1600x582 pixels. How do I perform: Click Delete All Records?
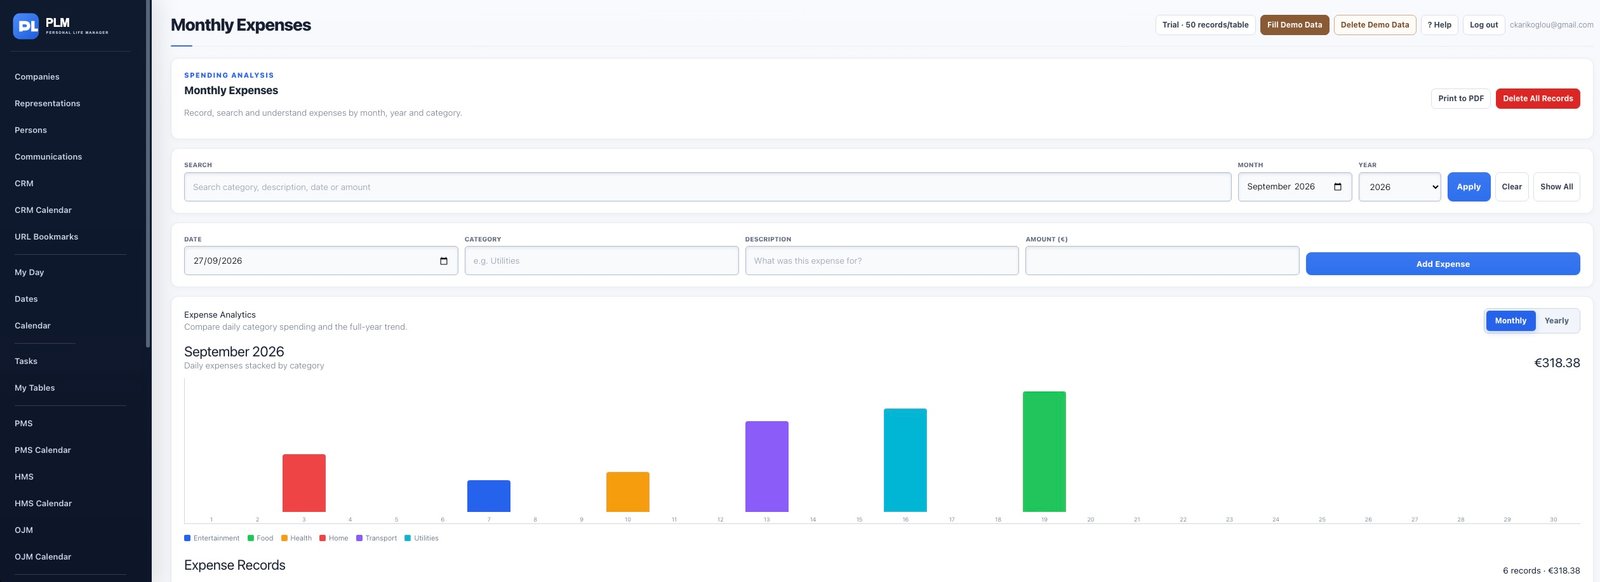(1537, 99)
